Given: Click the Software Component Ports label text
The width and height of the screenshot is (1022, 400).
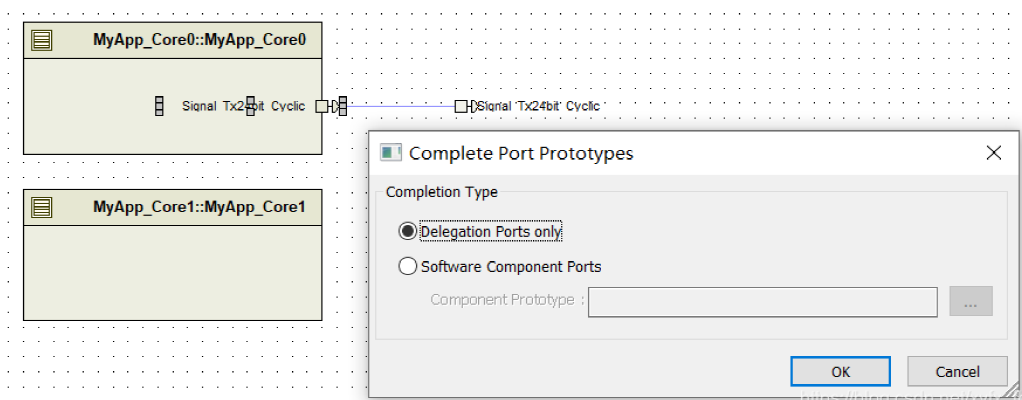Looking at the screenshot, I should (511, 266).
